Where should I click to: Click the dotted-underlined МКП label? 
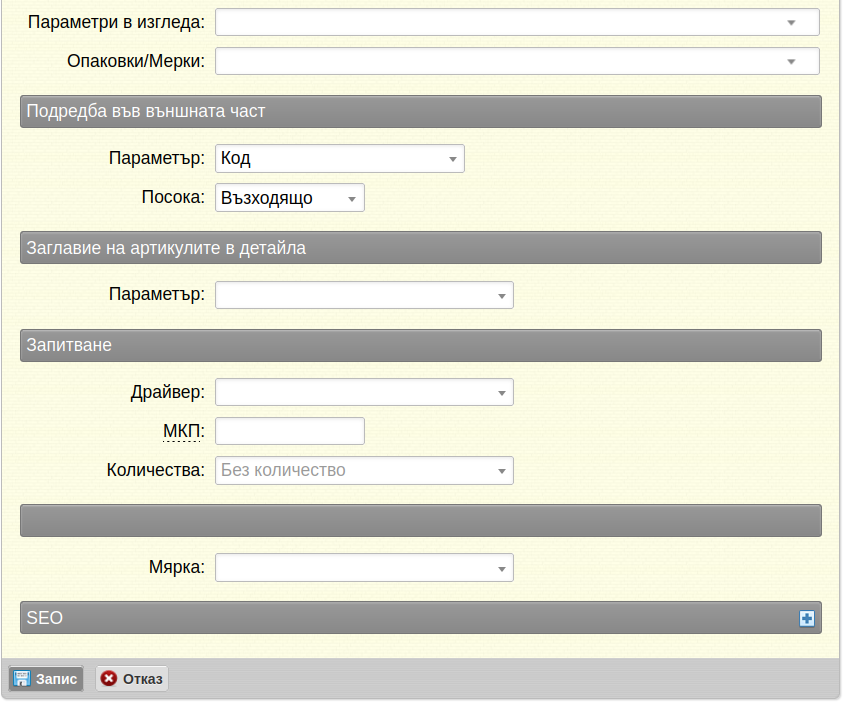point(183,431)
